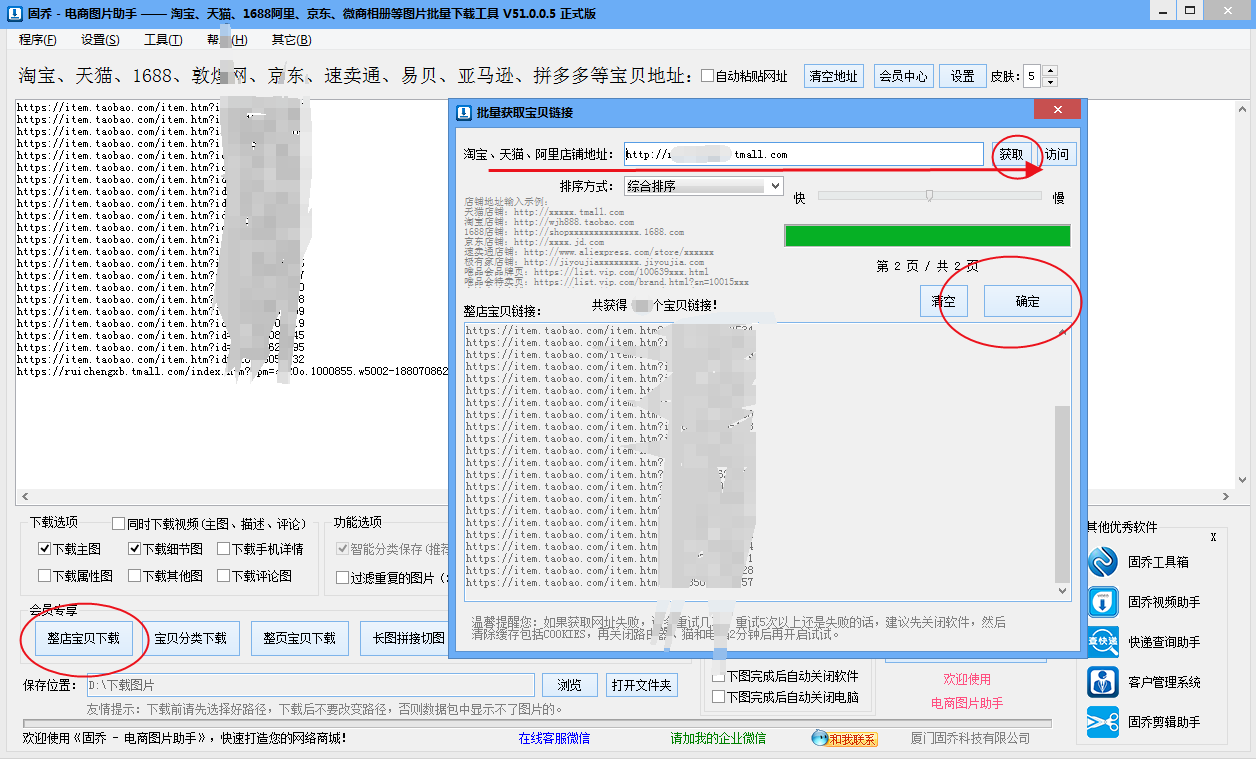Click 打开文件夹 button
This screenshot has width=1256, height=759.
642,685
